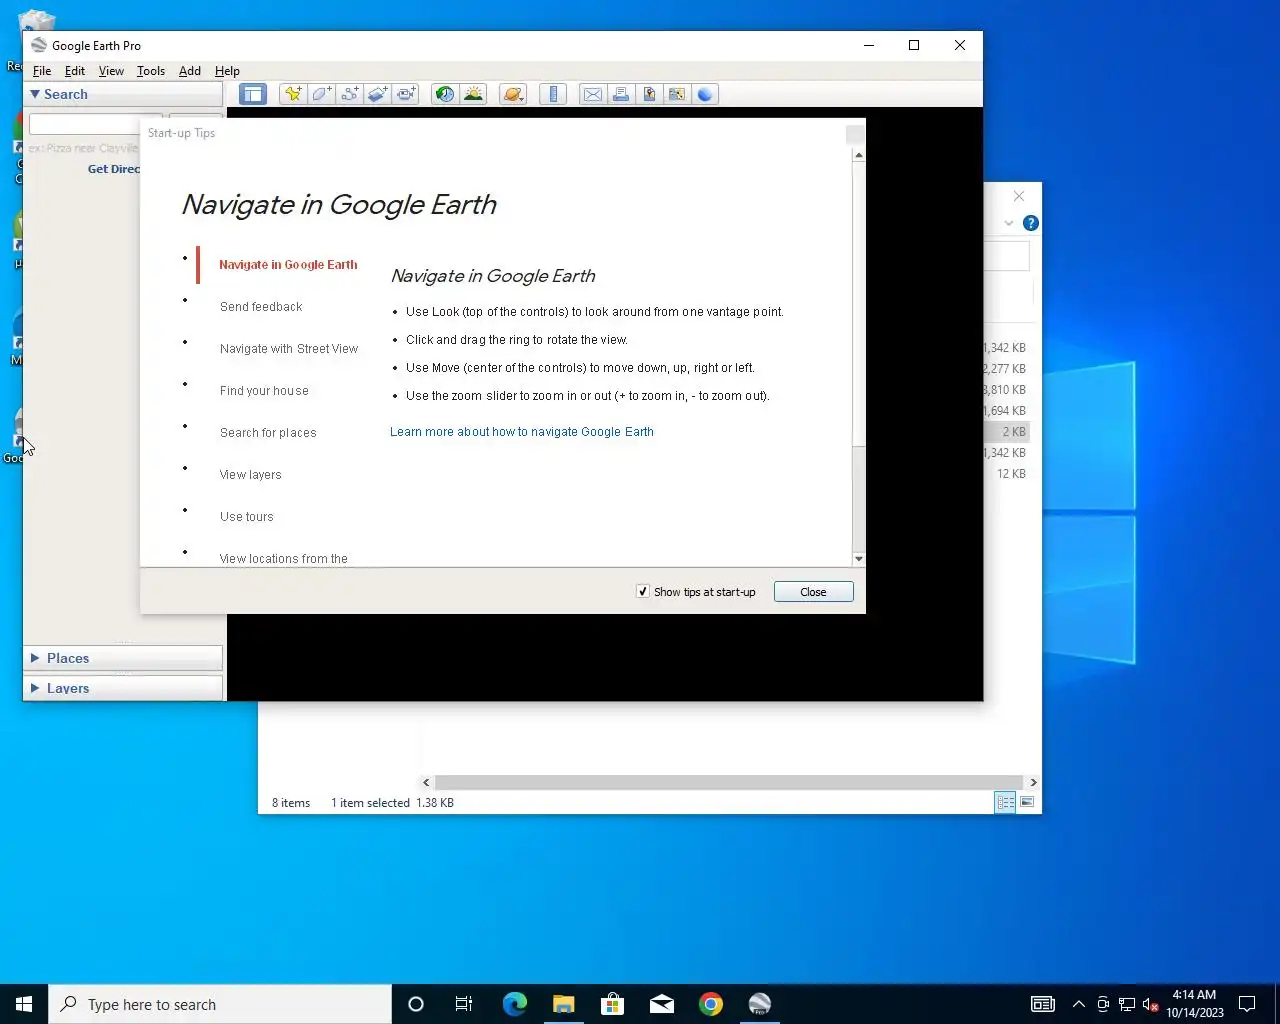1280x1024 pixels.
Task: Add a placemark with the pushpin icon
Action: pos(293,94)
